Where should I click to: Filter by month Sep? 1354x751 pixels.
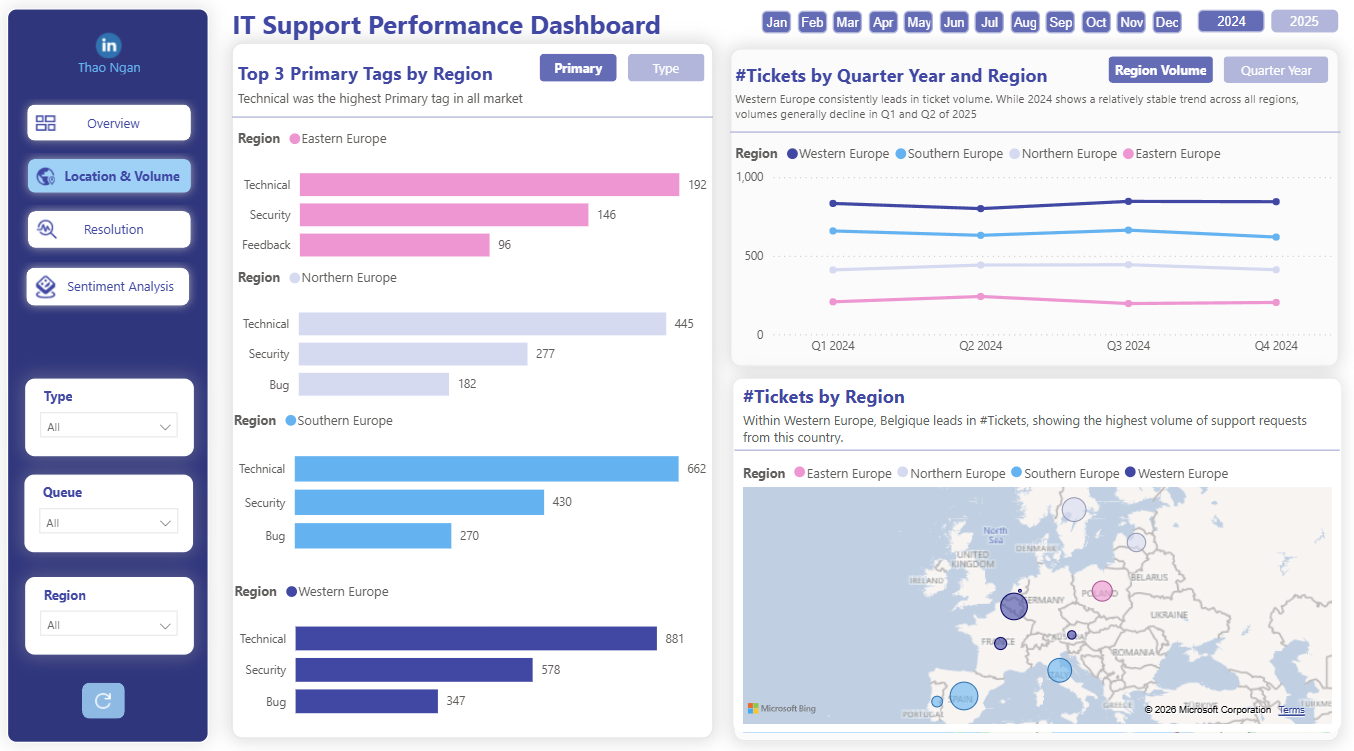(1061, 22)
